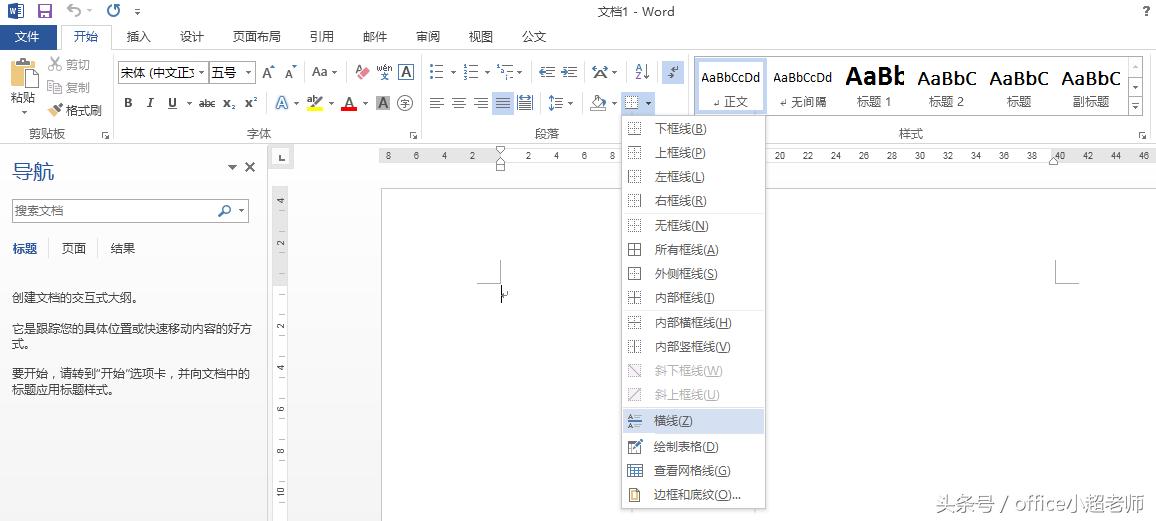
Task: Toggle strikethrough (abc) formatting
Action: tap(207, 103)
